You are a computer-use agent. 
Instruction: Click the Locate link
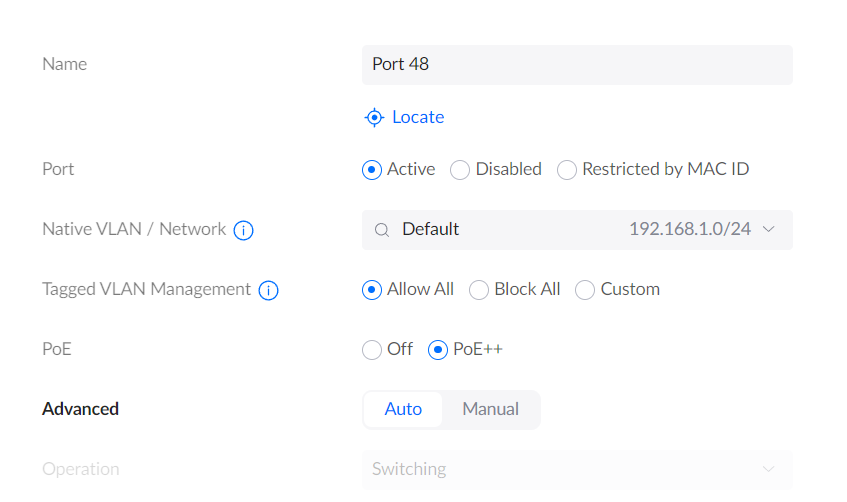(418, 117)
